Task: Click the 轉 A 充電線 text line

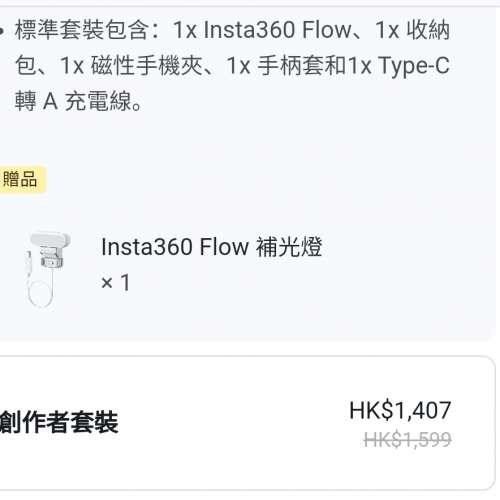Action: [x=78, y=101]
